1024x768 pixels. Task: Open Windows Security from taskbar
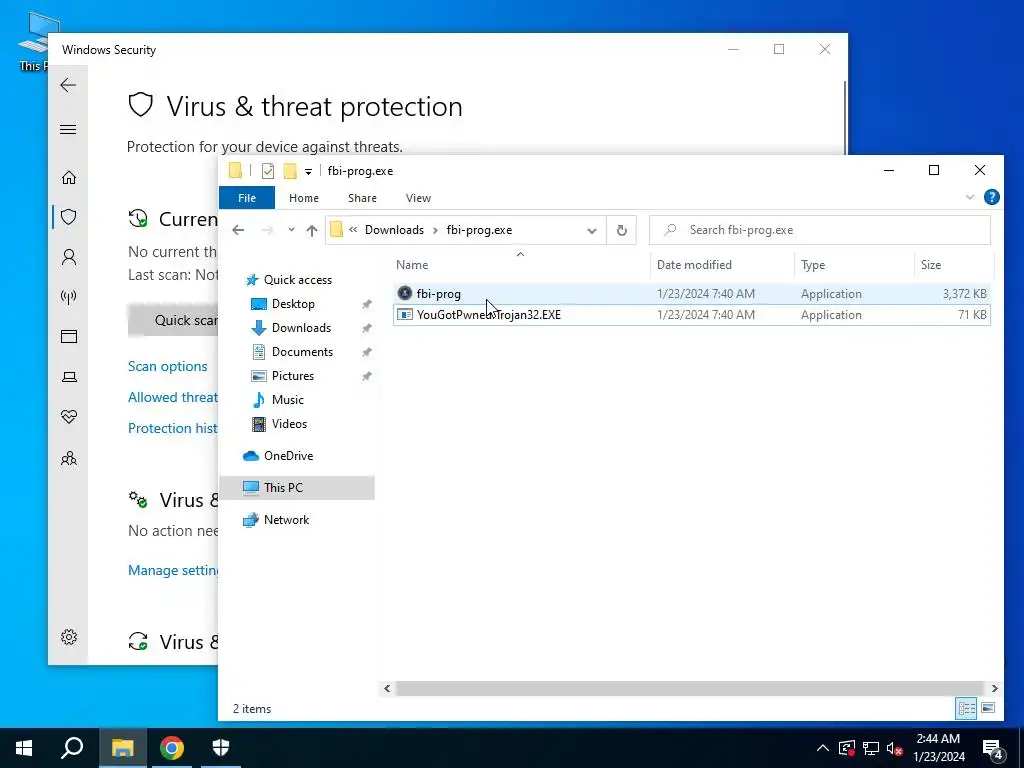click(221, 748)
